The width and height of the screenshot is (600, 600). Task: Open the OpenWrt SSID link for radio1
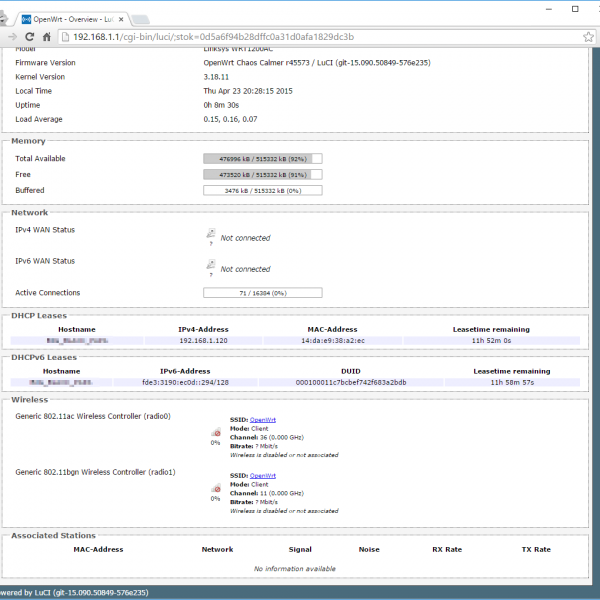[x=263, y=476]
